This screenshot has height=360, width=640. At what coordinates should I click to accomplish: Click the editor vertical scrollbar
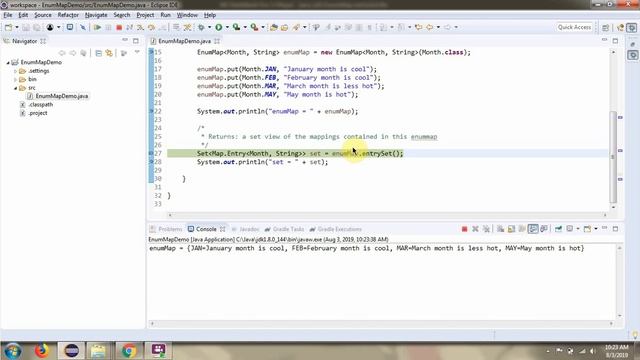coord(613,156)
